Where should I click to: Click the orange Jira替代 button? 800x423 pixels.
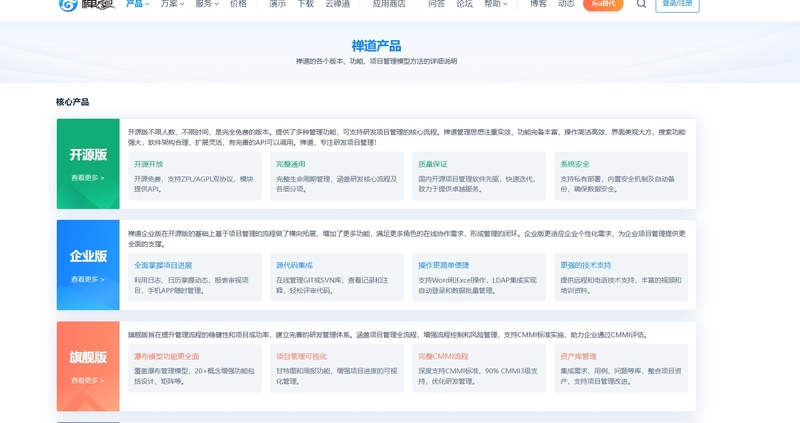coord(603,4)
